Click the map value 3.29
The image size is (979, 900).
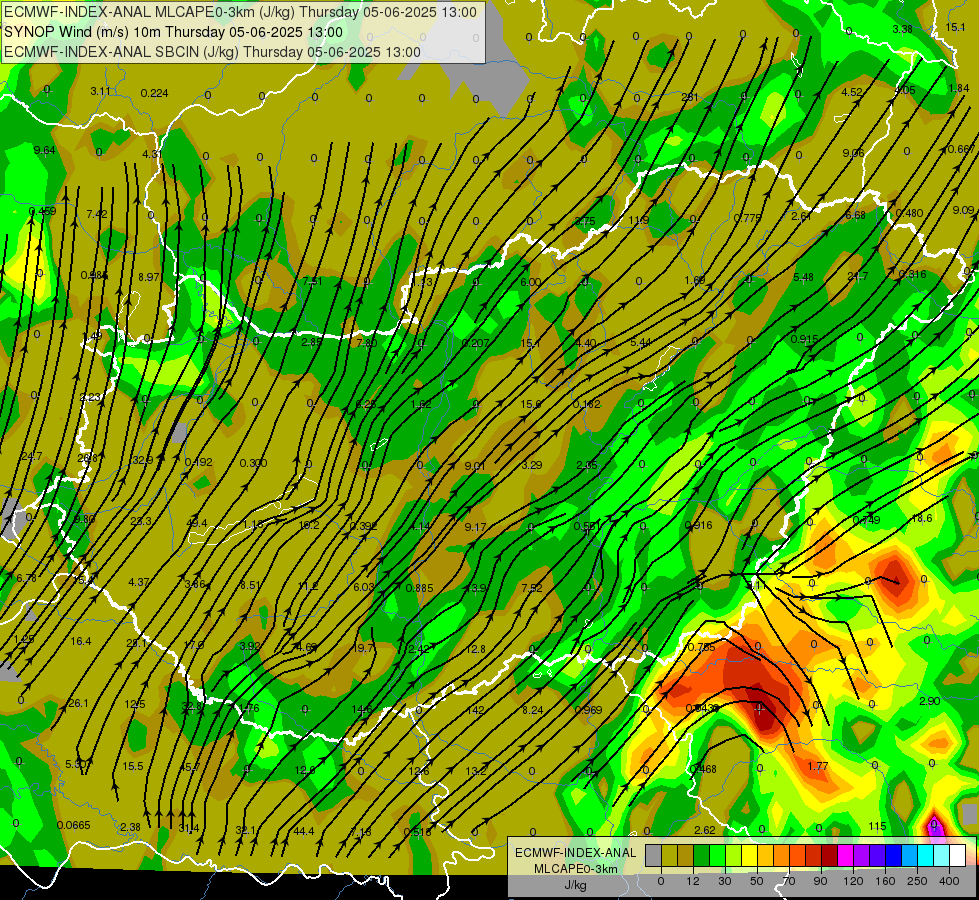[x=532, y=465]
